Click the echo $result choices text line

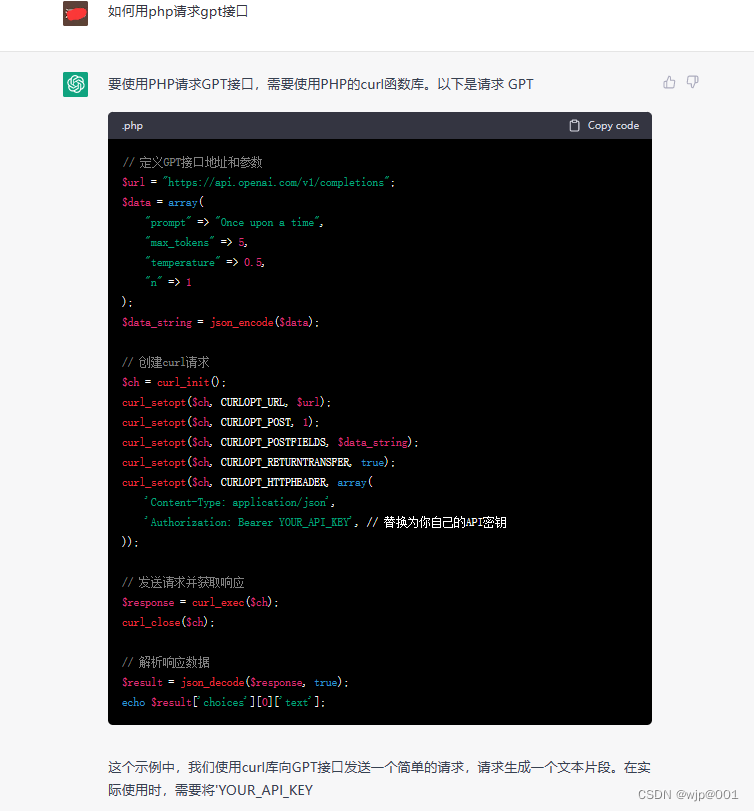[223, 702]
